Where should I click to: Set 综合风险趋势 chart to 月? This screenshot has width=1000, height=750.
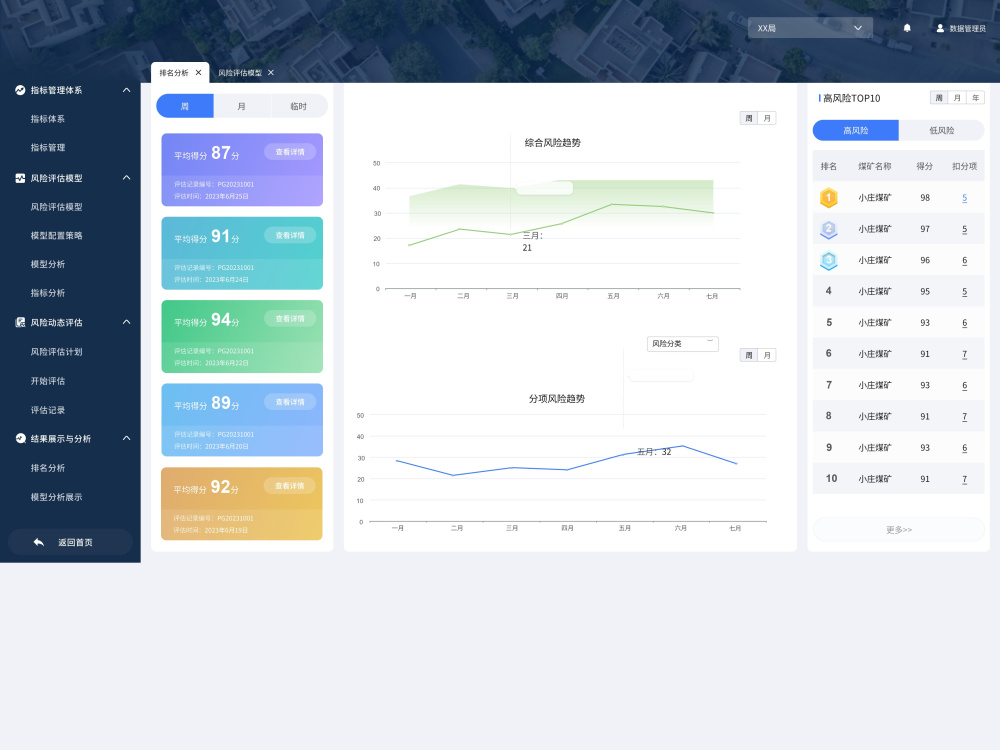[x=767, y=118]
